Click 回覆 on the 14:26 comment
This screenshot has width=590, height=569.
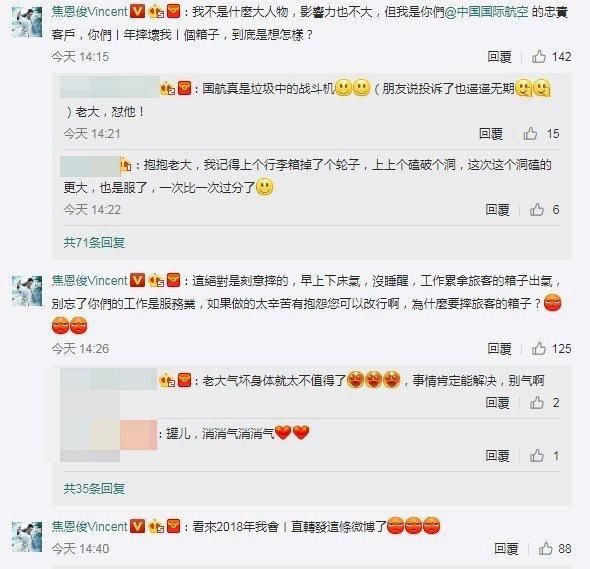coord(499,349)
